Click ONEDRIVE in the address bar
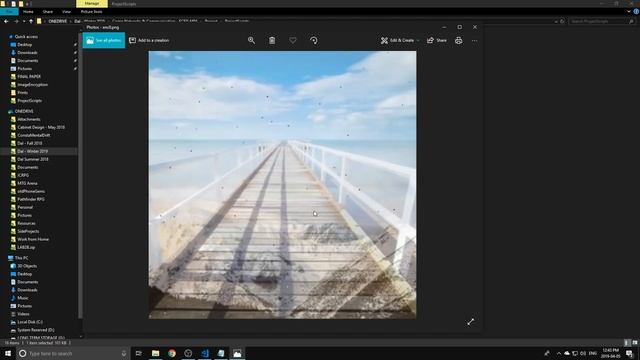This screenshot has height=360, width=640. tap(58, 21)
